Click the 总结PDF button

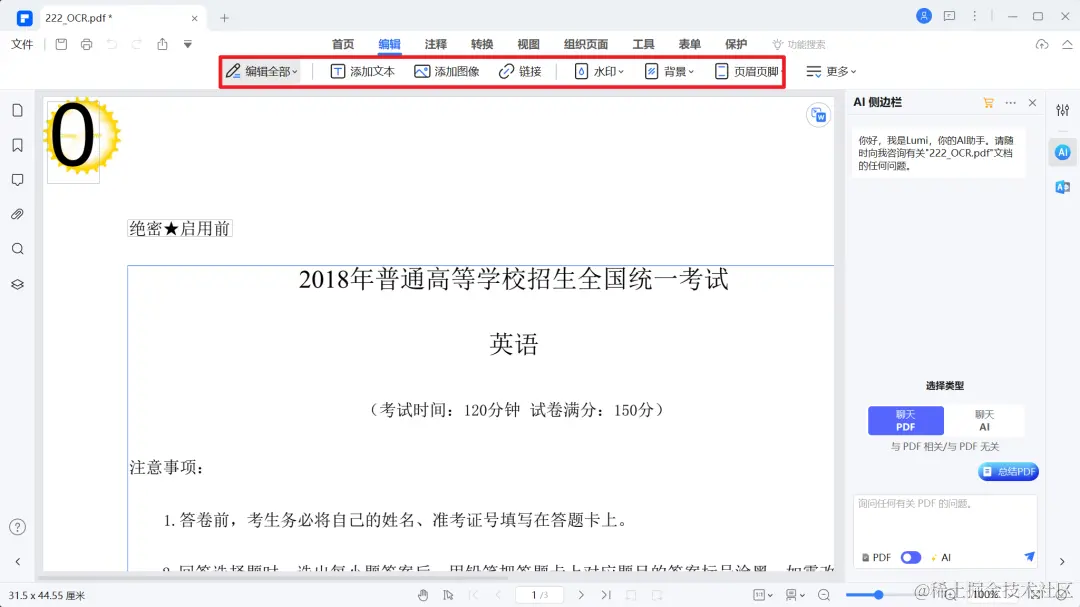point(1008,471)
